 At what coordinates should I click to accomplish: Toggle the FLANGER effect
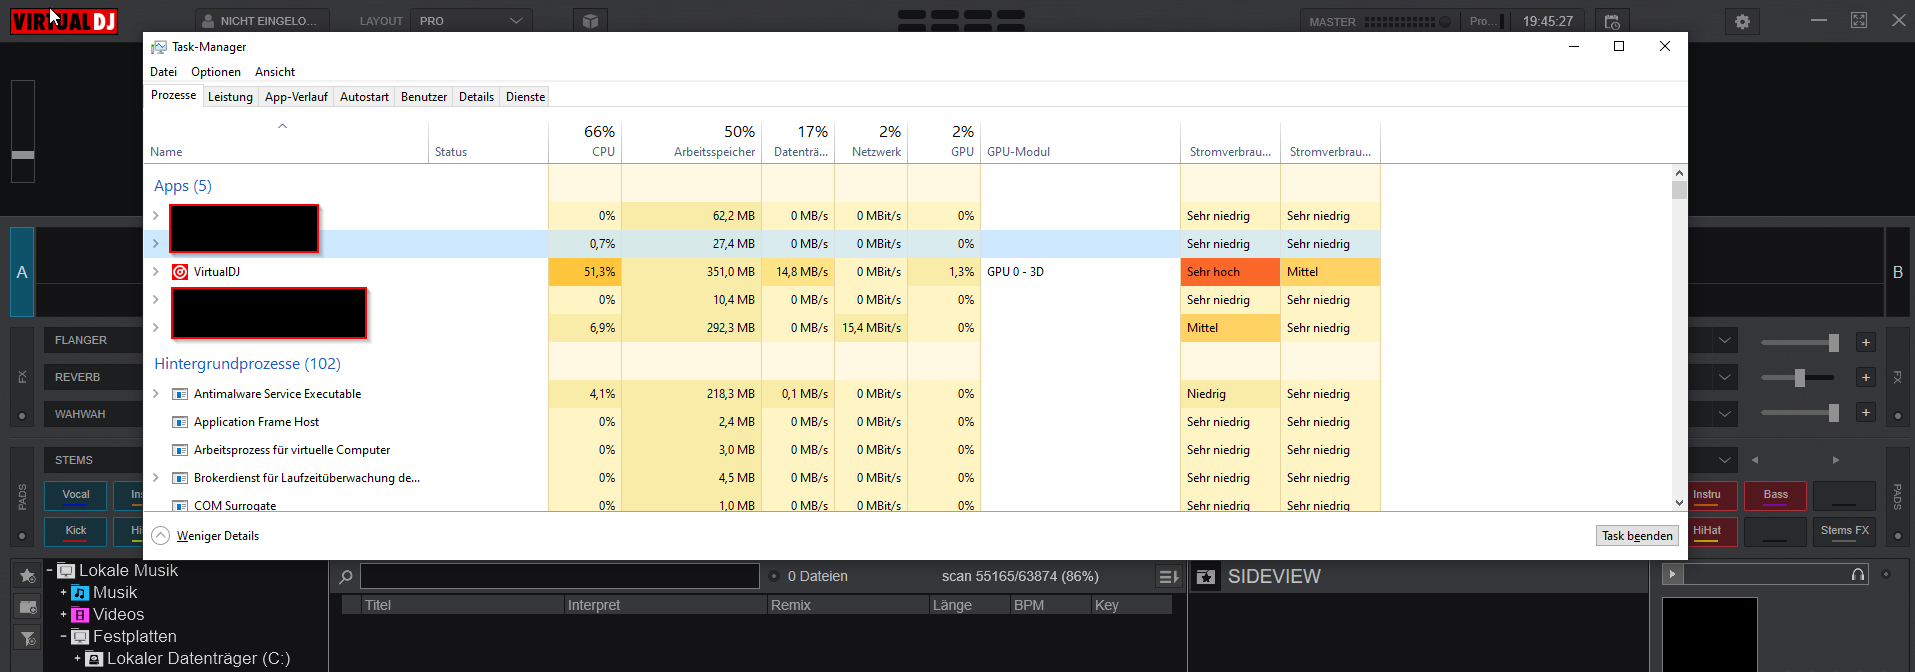92,341
